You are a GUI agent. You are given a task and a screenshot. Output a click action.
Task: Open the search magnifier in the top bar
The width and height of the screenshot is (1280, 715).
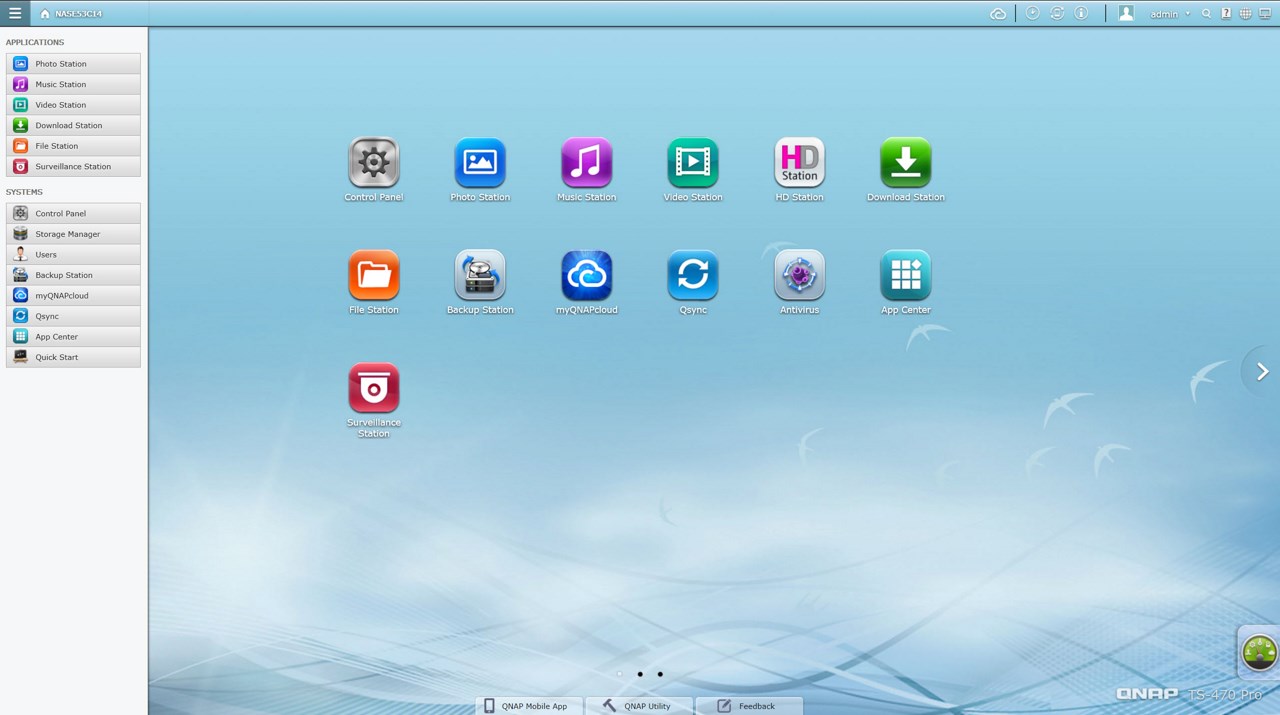click(x=1207, y=14)
